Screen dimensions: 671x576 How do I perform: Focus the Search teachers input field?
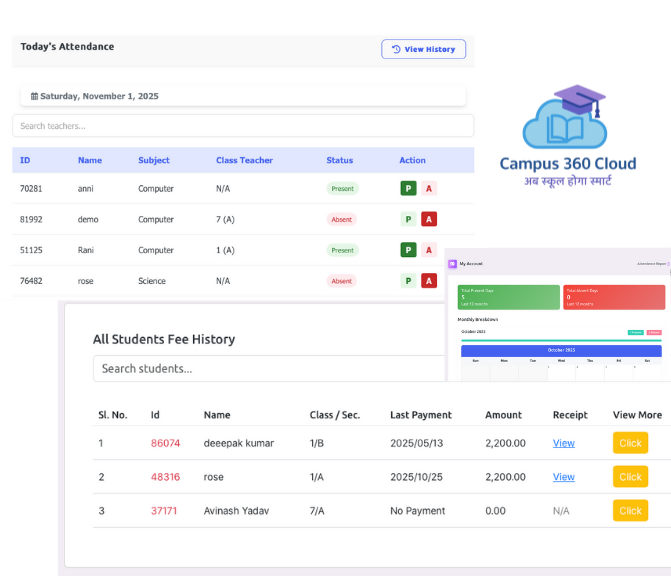[242, 126]
